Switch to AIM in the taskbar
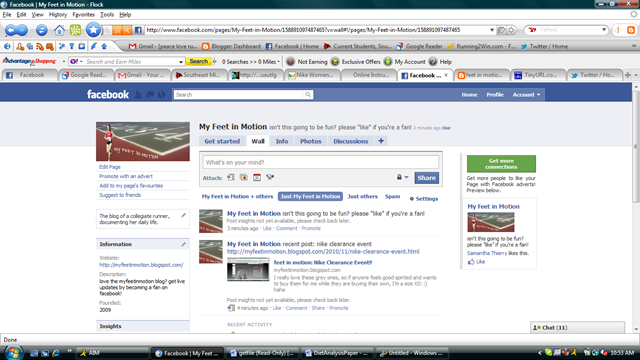 [111, 353]
